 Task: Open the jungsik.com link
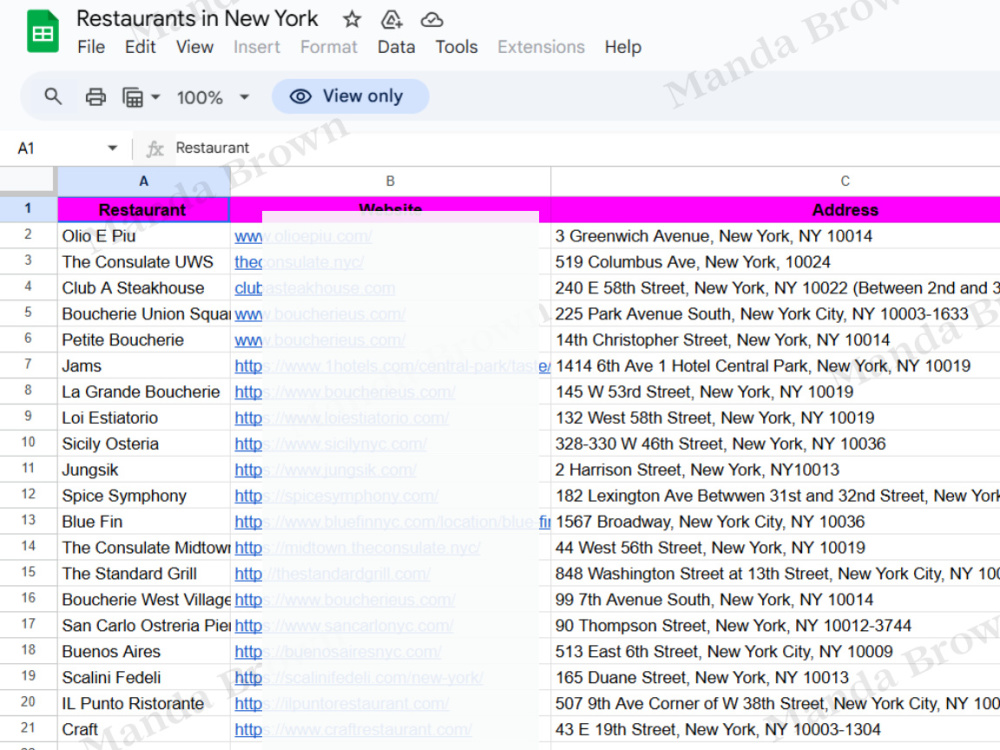point(325,471)
